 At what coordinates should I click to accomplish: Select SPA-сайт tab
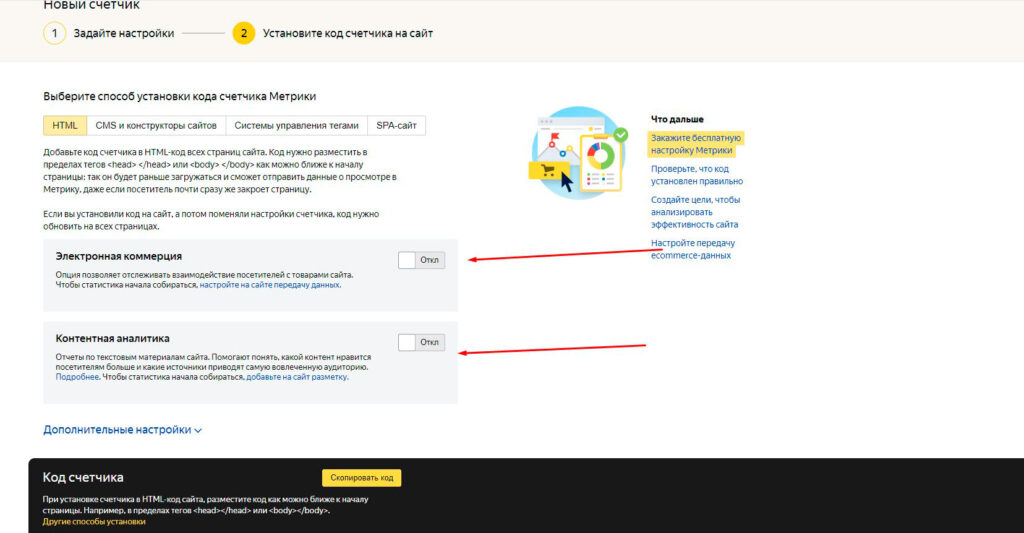coord(396,125)
